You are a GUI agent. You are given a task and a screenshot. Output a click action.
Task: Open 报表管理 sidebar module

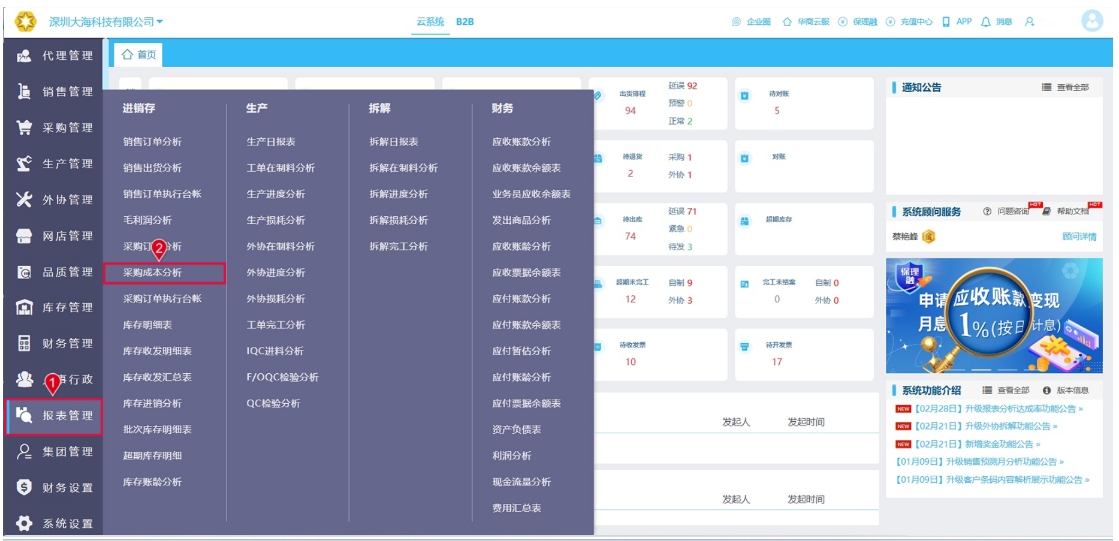(54, 415)
